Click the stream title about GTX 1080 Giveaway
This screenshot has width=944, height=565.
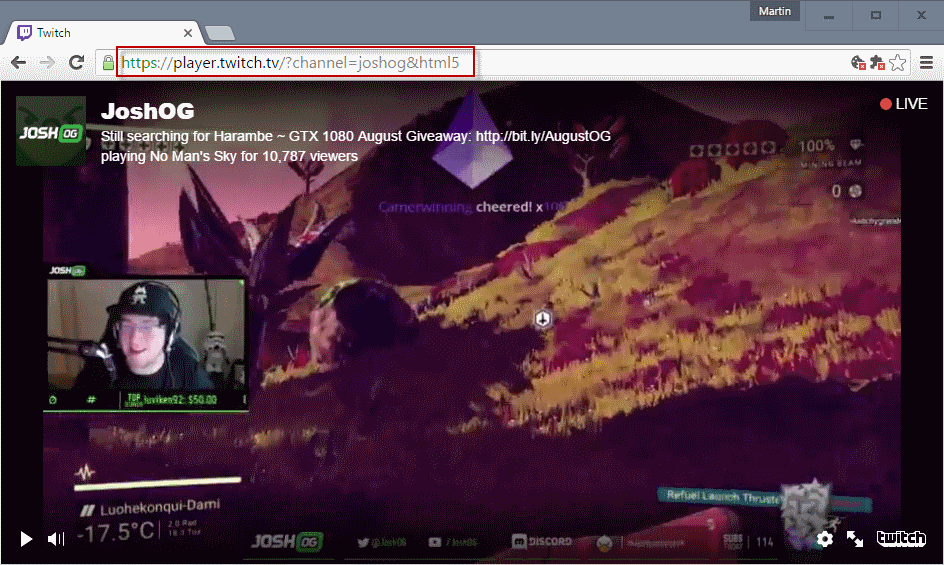(355, 136)
